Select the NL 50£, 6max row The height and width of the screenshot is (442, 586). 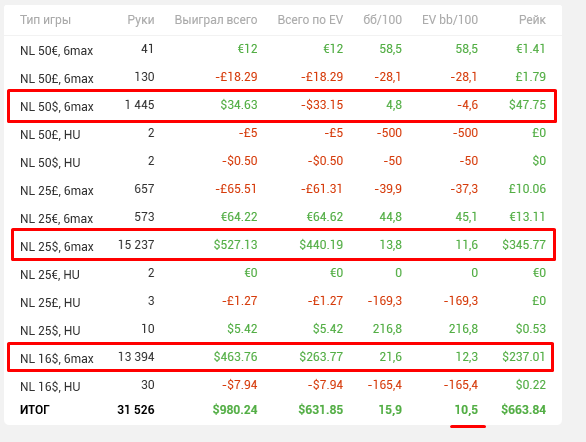[283, 77]
